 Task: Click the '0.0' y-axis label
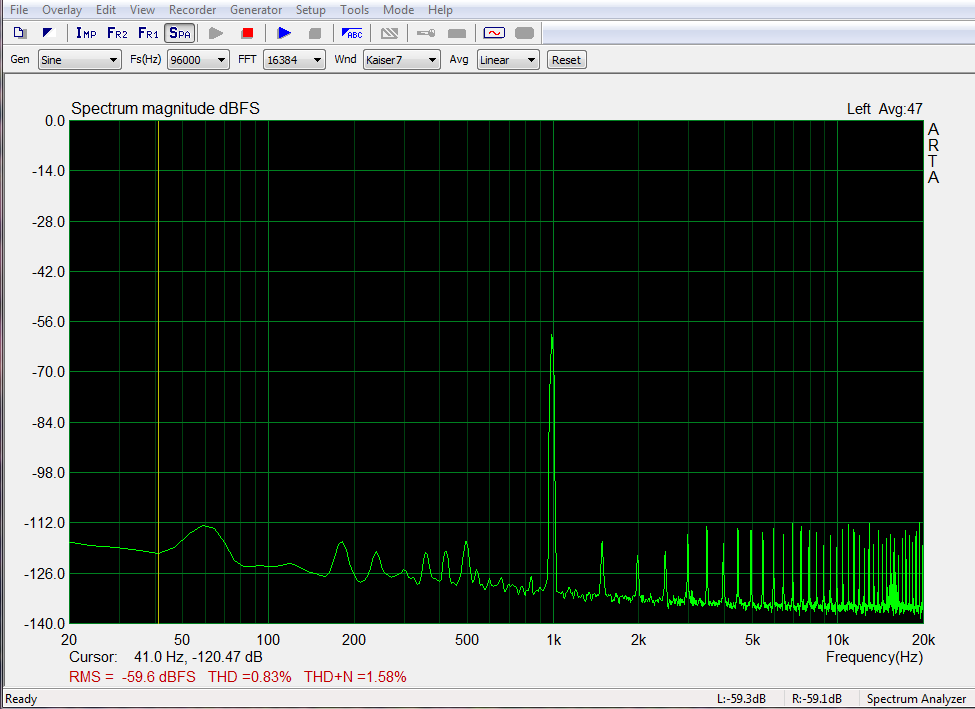(55, 121)
